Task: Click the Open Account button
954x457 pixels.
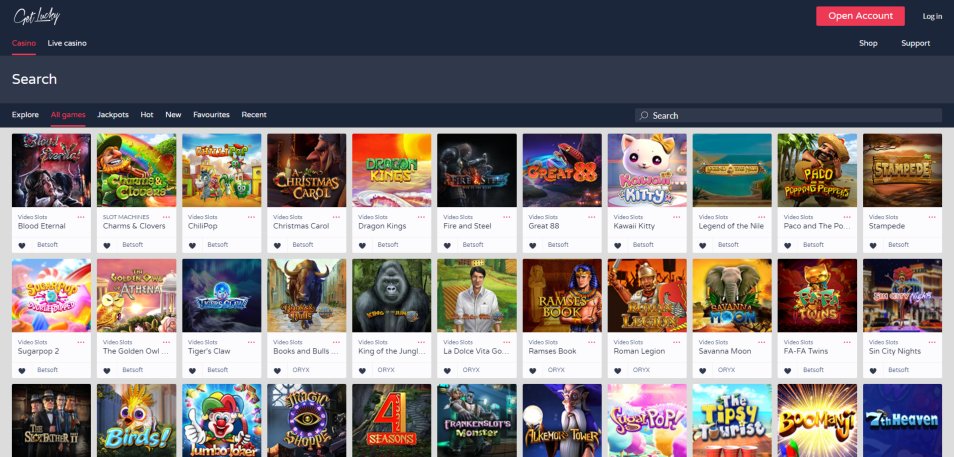Action: click(x=860, y=16)
